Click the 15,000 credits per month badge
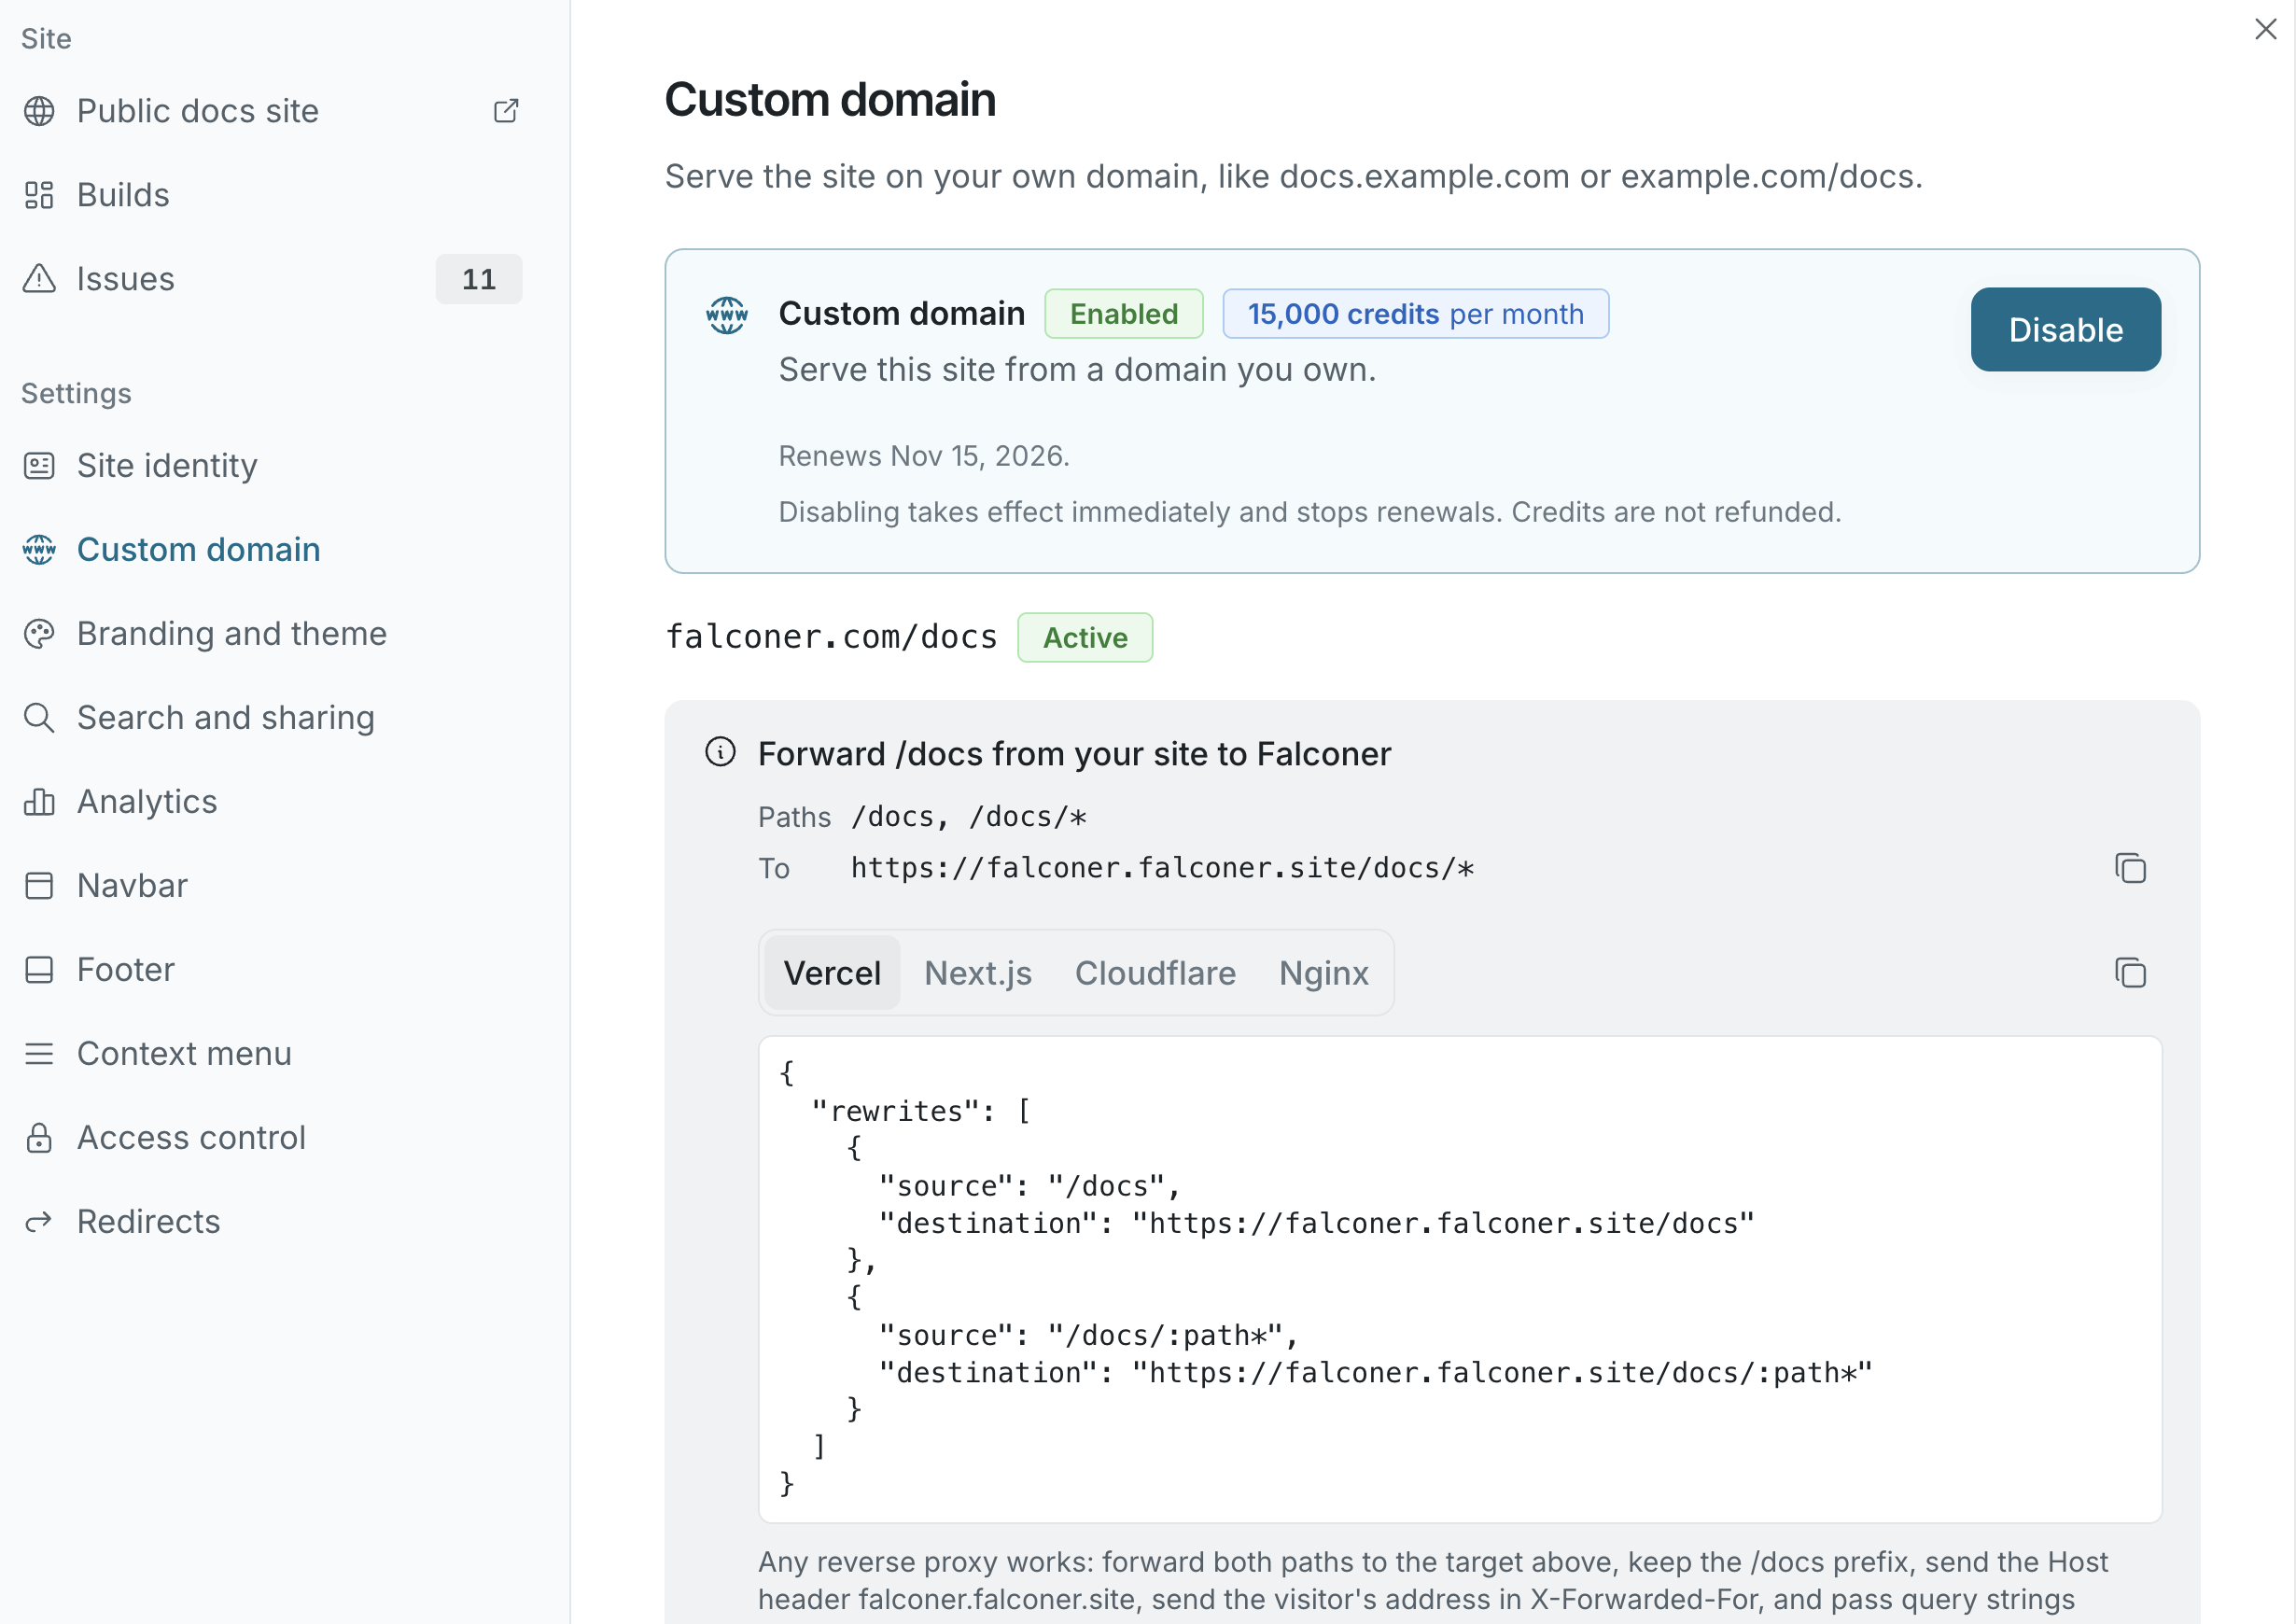Viewport: 2296px width, 1624px height. [x=1416, y=314]
